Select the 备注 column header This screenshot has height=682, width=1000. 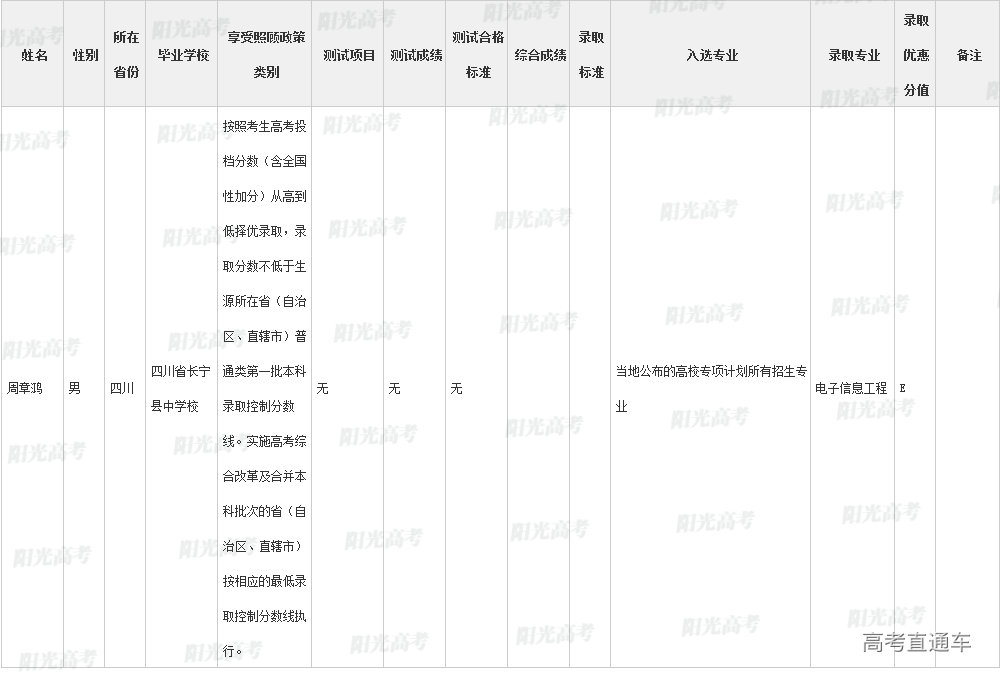point(969,56)
